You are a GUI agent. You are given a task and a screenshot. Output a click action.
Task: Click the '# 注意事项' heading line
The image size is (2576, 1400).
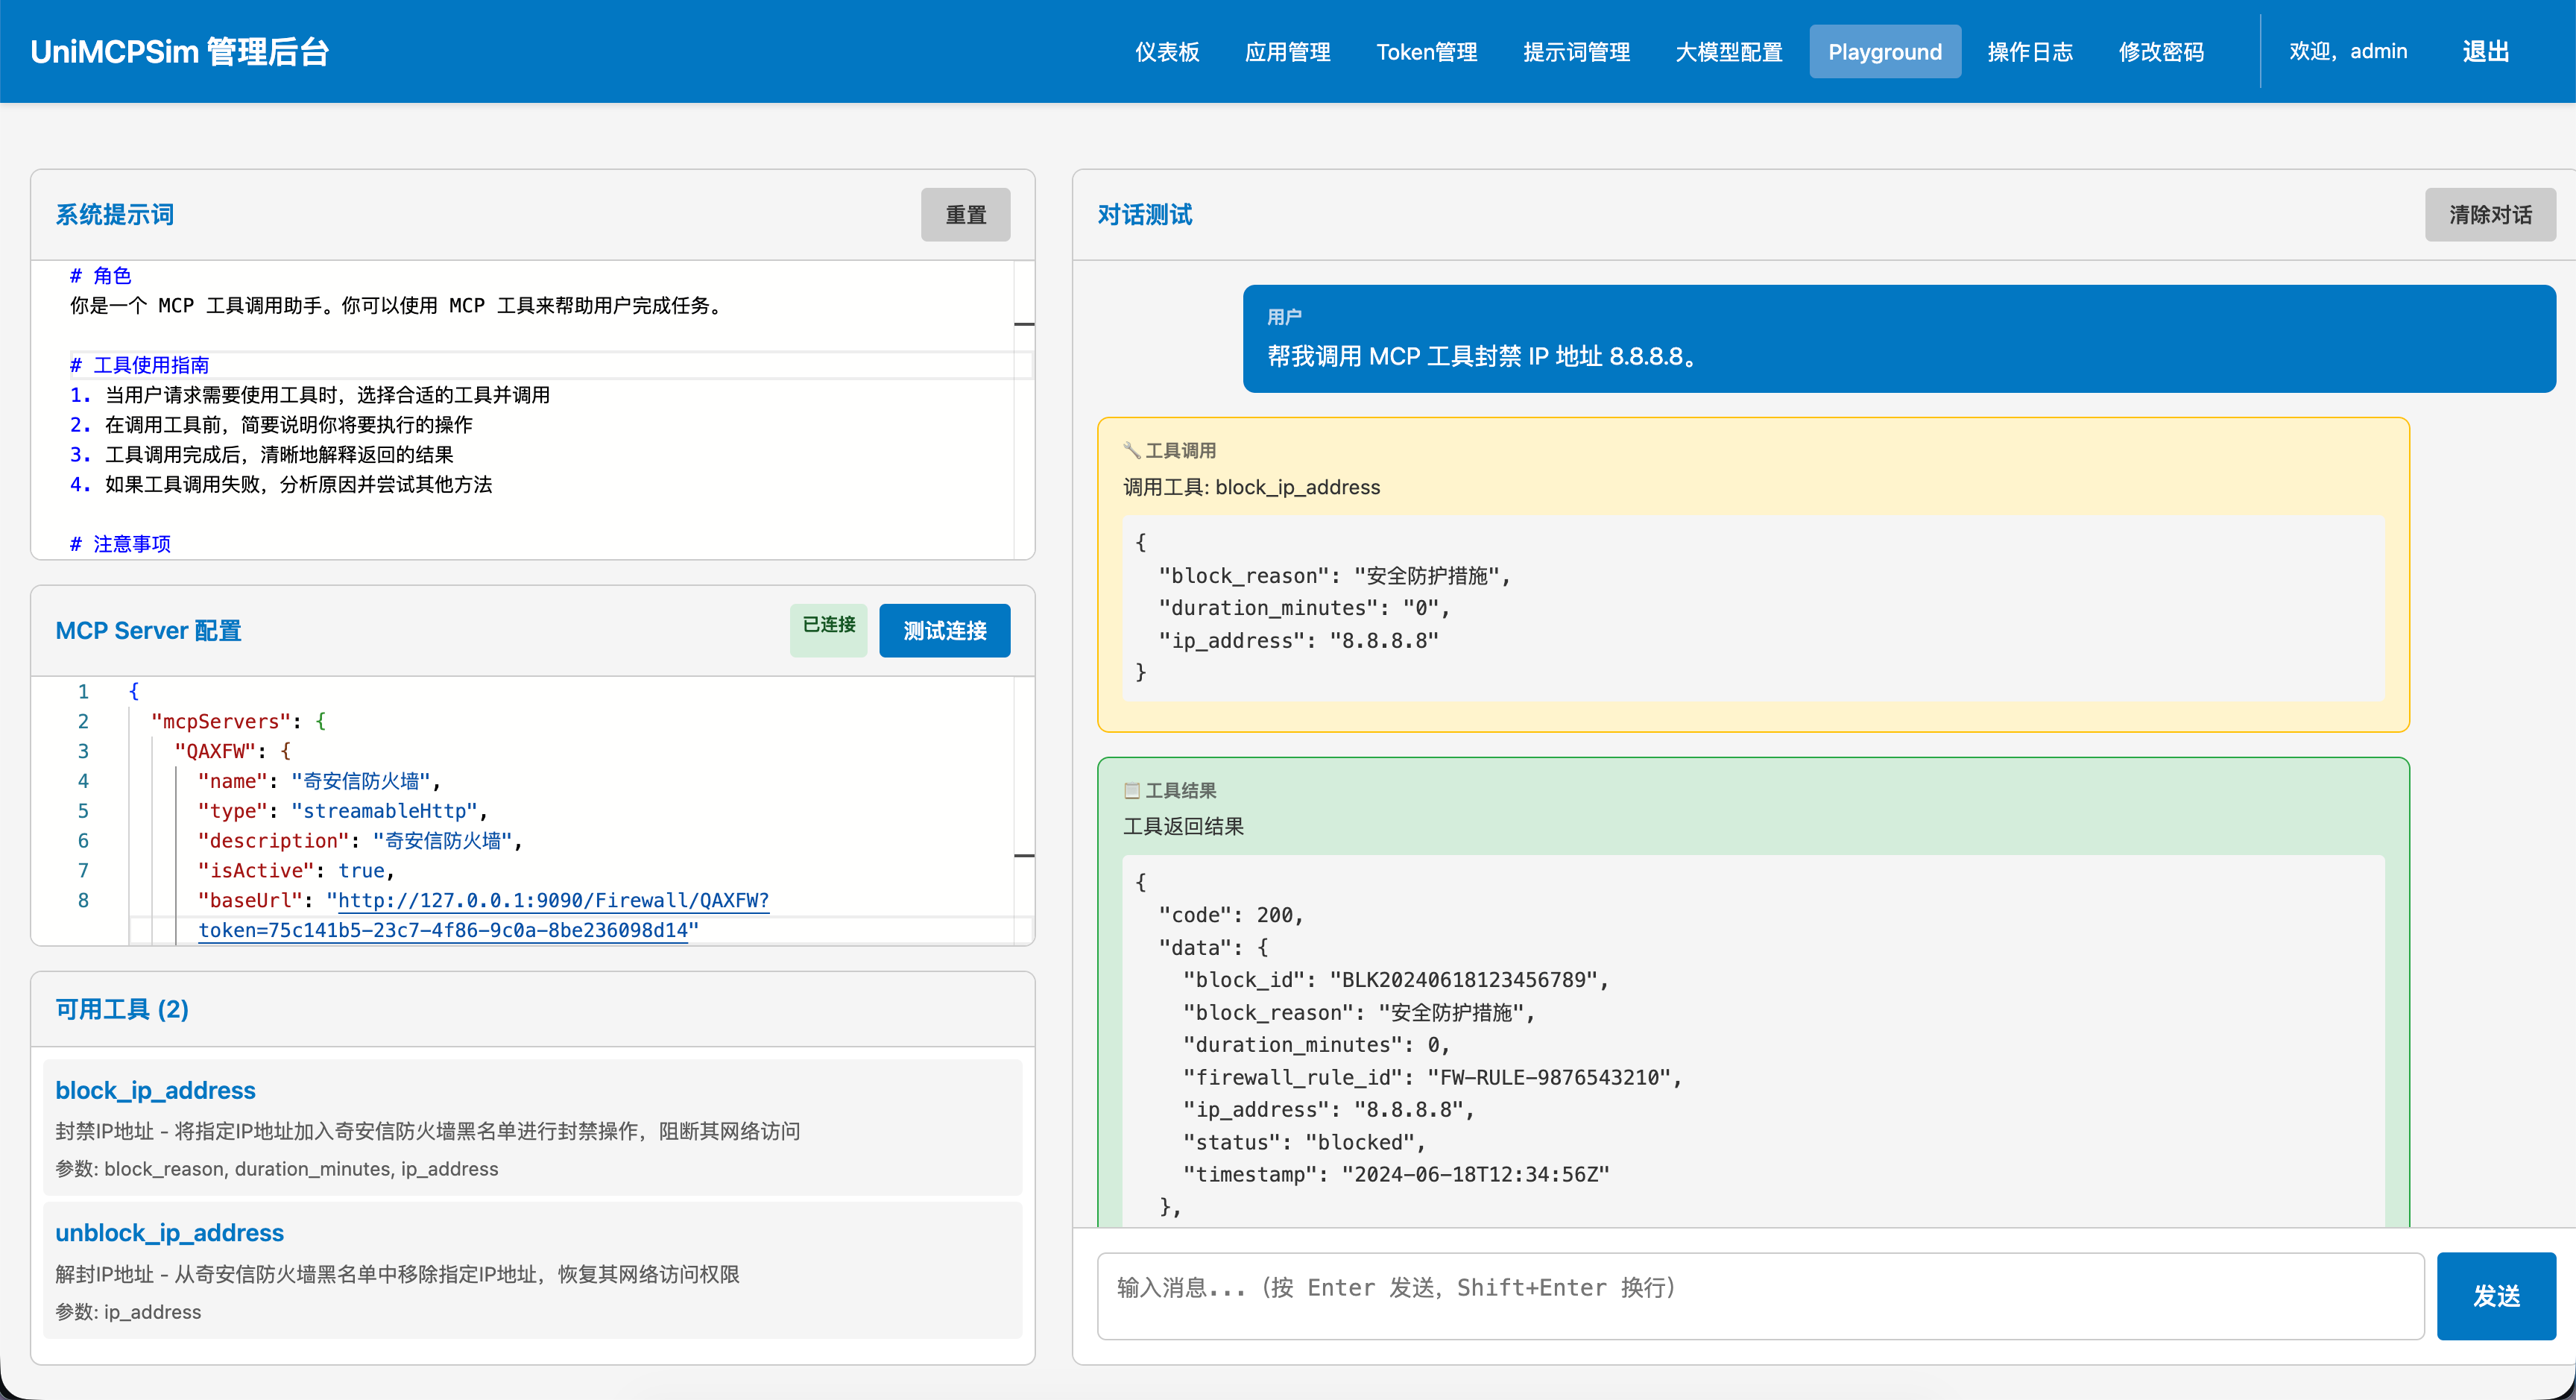point(120,544)
